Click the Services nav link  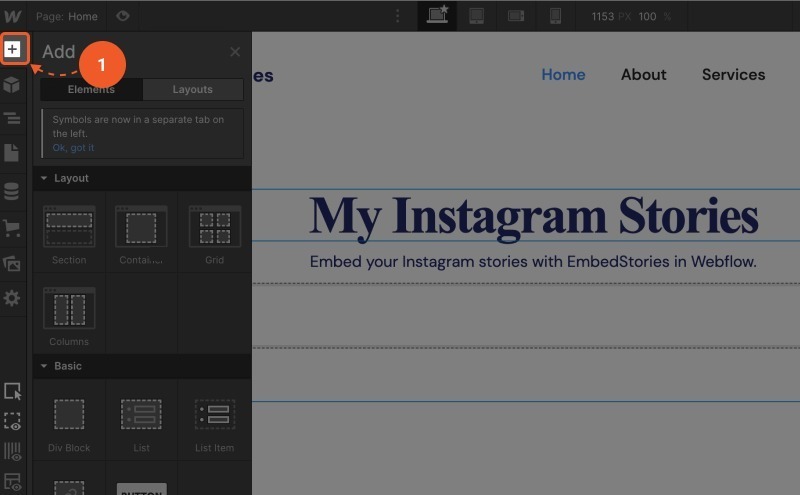(x=733, y=75)
